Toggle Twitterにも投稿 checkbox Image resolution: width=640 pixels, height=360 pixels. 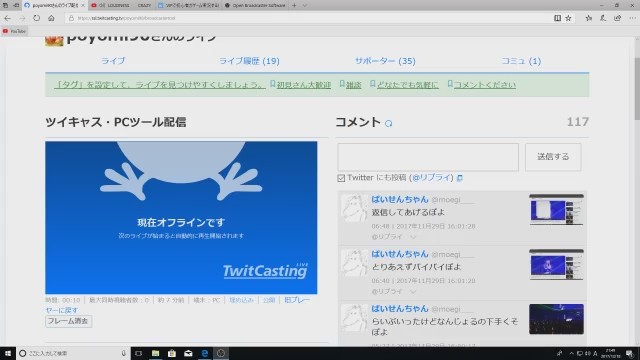coord(341,178)
